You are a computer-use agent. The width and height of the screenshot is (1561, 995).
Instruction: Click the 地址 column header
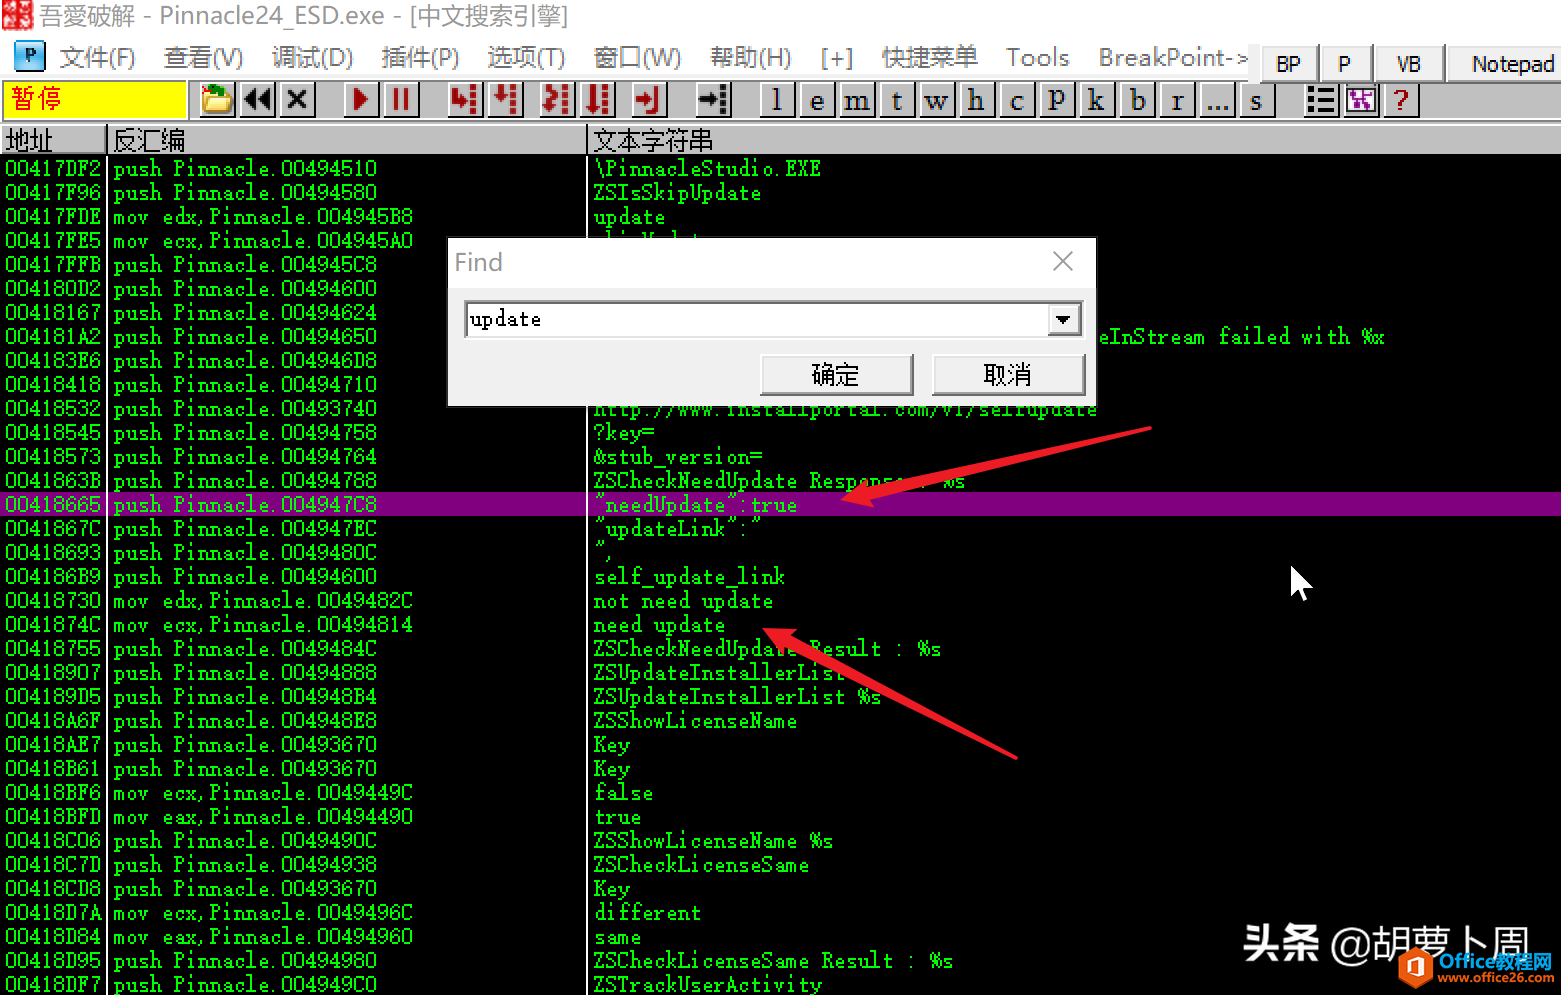pos(53,140)
